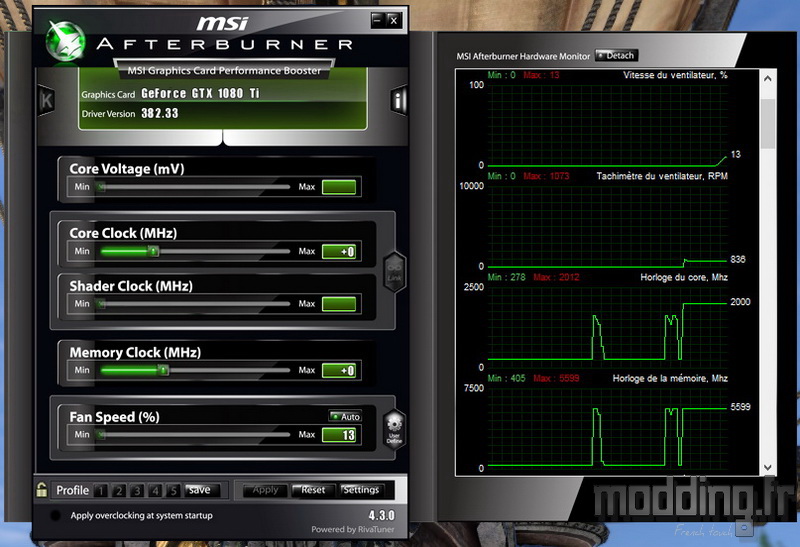The width and height of the screenshot is (800, 547).
Task: Click the Core Voltage slider track
Action: click(x=194, y=187)
